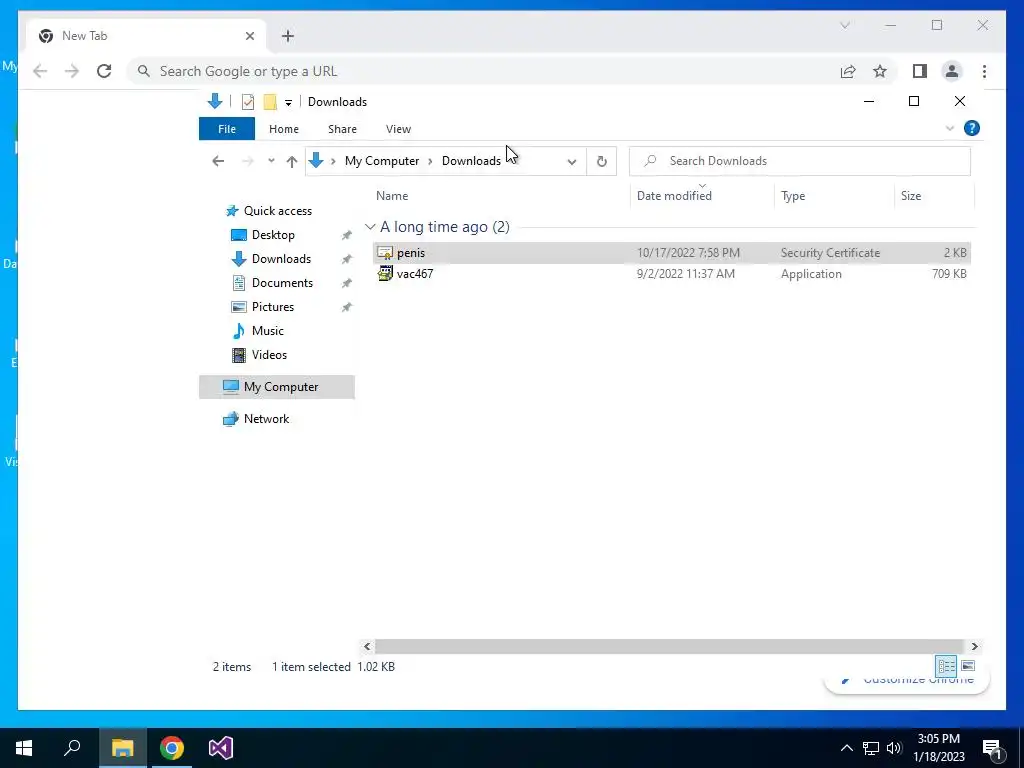This screenshot has width=1024, height=768.
Task: Open Chrome's three-dot menu
Action: point(984,71)
